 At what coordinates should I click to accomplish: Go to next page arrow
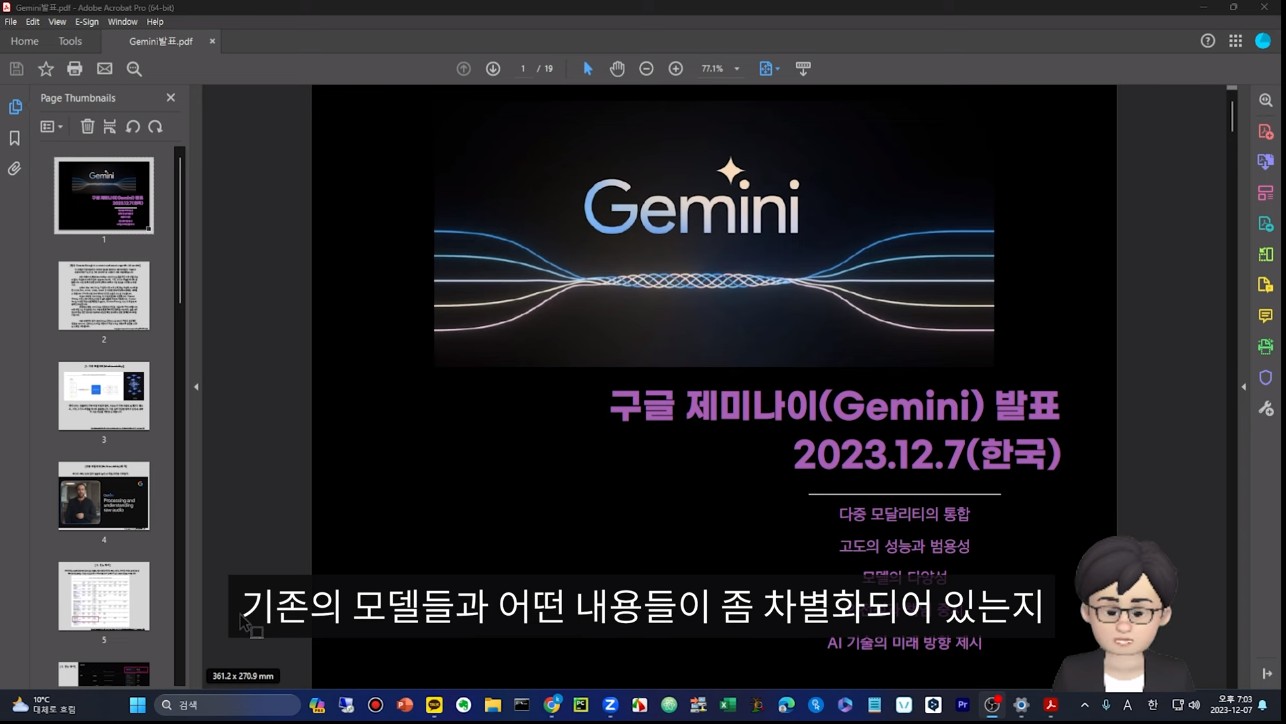tap(493, 69)
